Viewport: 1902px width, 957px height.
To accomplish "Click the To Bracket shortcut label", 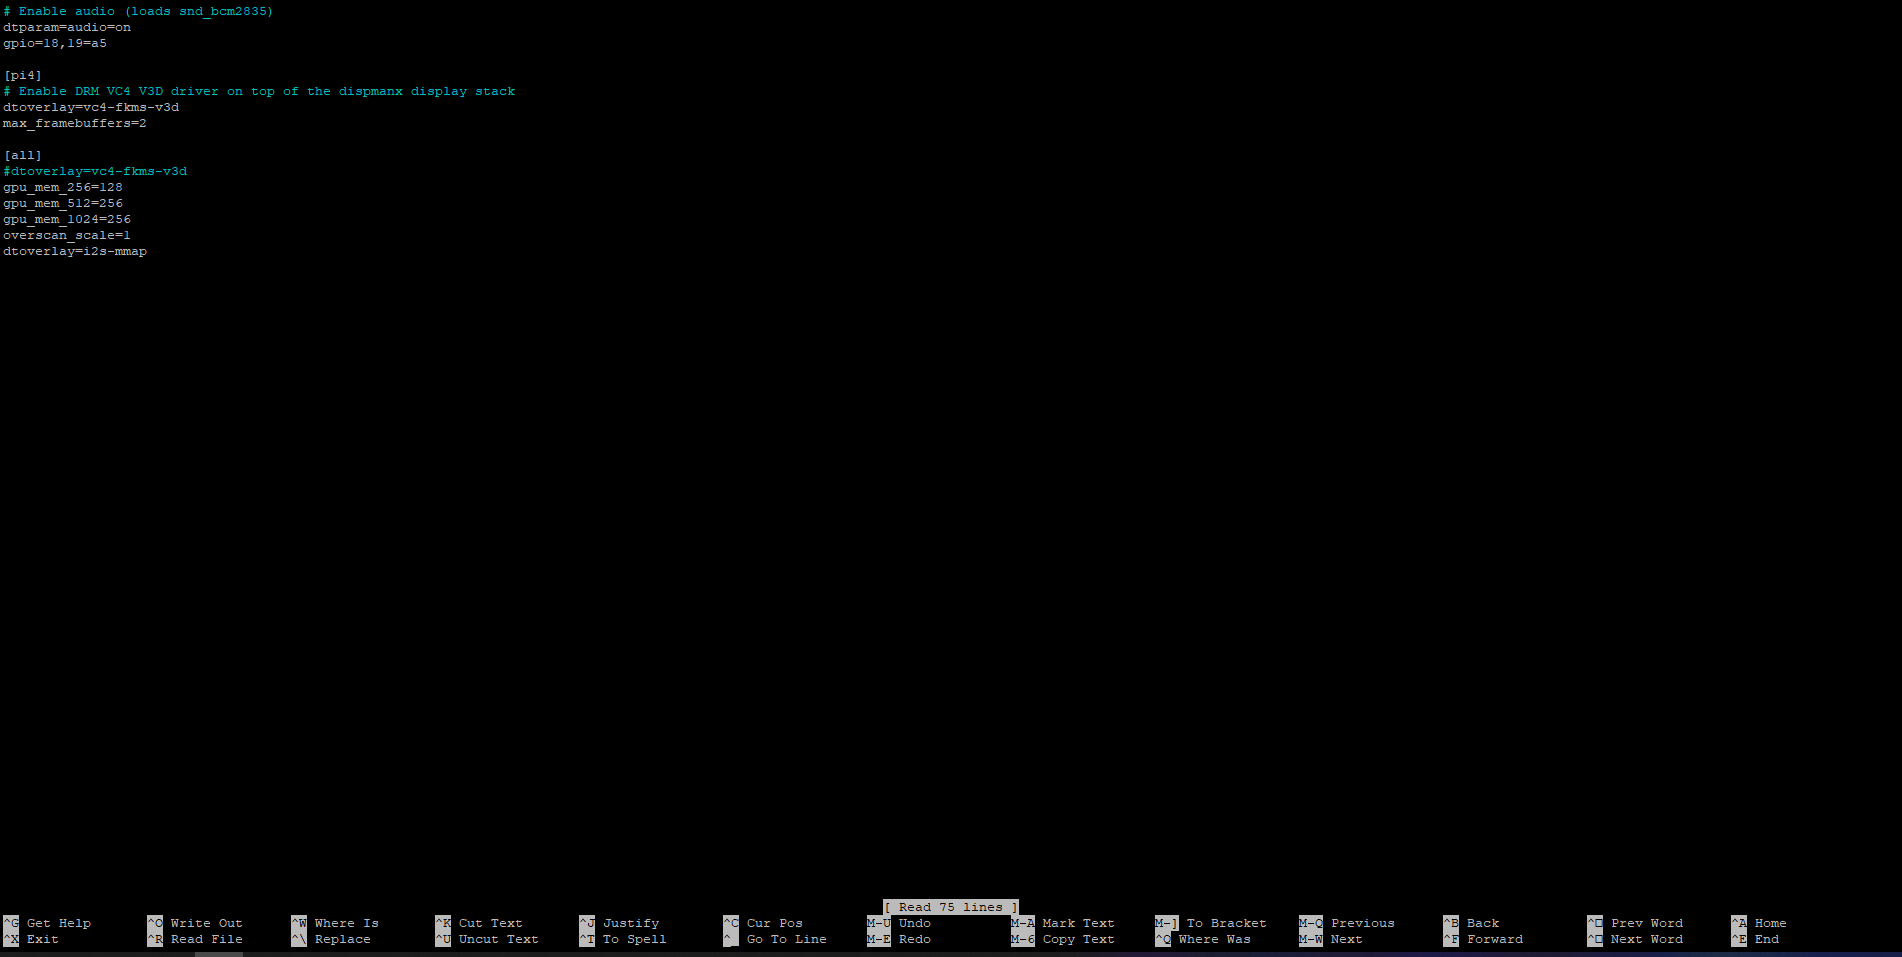I will [x=1226, y=923].
